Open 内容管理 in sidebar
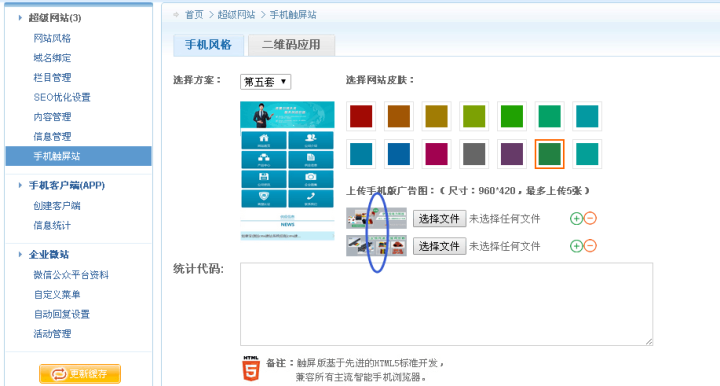720x386 pixels. click(52, 117)
